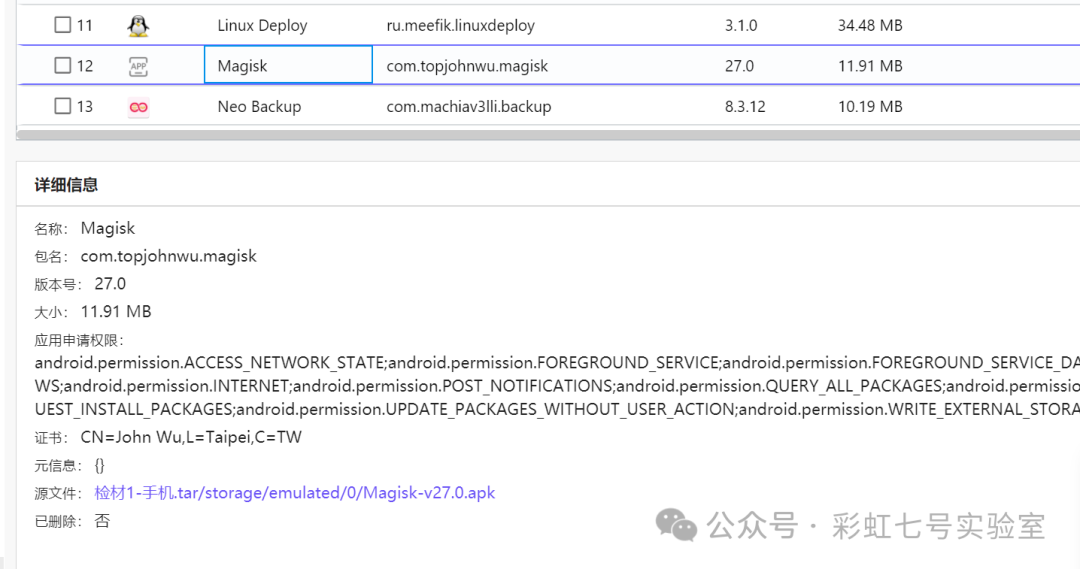The height and width of the screenshot is (569, 1080).
Task: Click com.topjohnwu.magisk in the table row
Action: click(x=467, y=66)
